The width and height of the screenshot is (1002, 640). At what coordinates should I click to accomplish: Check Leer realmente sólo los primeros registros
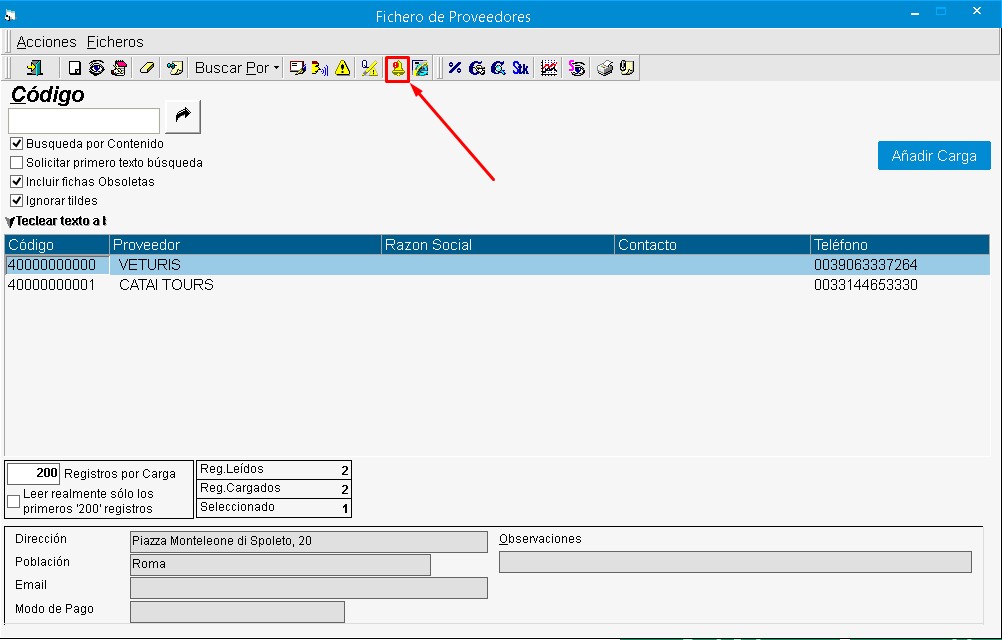pos(14,501)
